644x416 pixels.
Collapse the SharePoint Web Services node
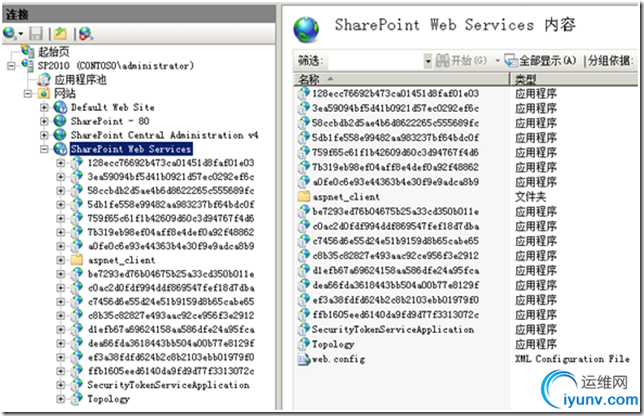(44, 149)
